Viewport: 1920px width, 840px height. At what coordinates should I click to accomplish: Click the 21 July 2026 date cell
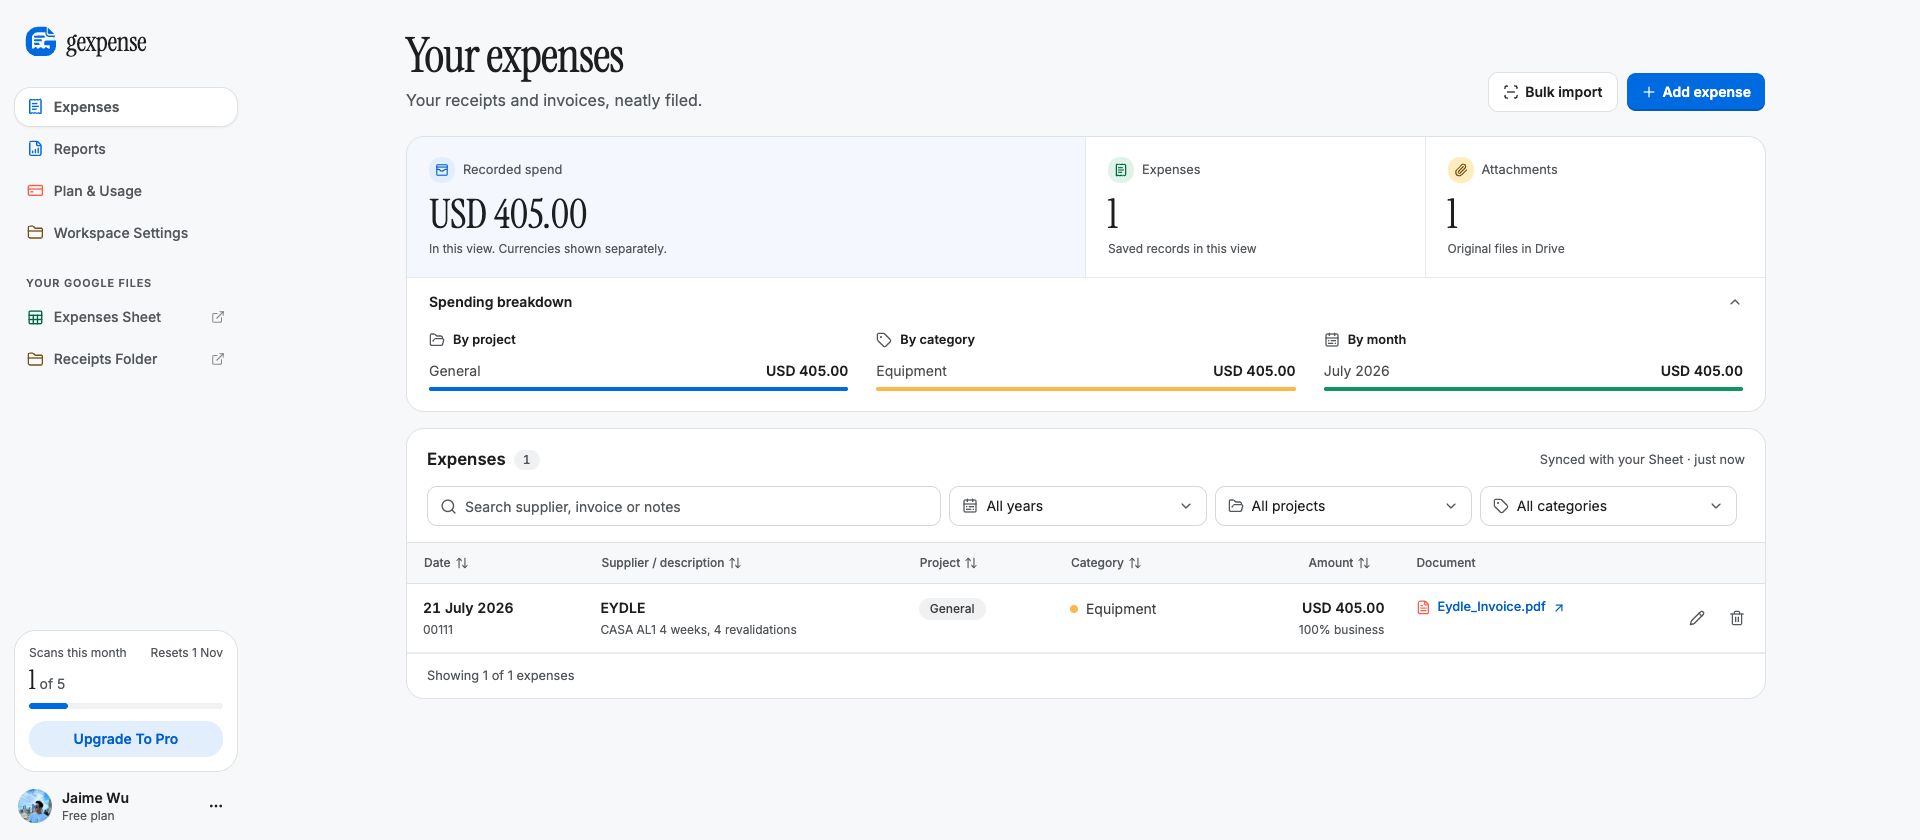click(468, 608)
